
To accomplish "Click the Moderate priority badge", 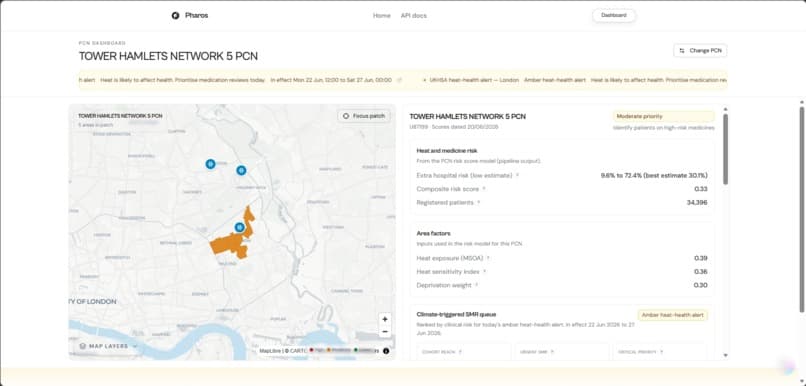I will tap(663, 116).
